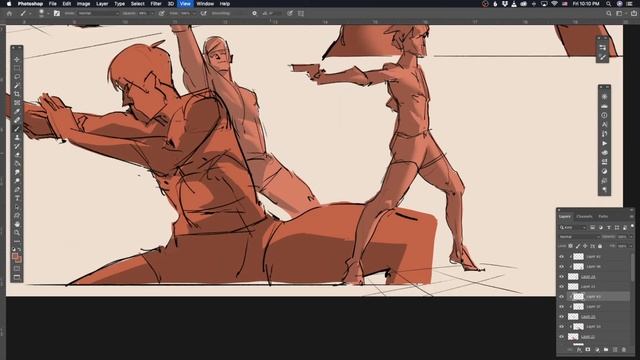
Task: Open the Layers panel flyout menu
Action: coord(631,217)
